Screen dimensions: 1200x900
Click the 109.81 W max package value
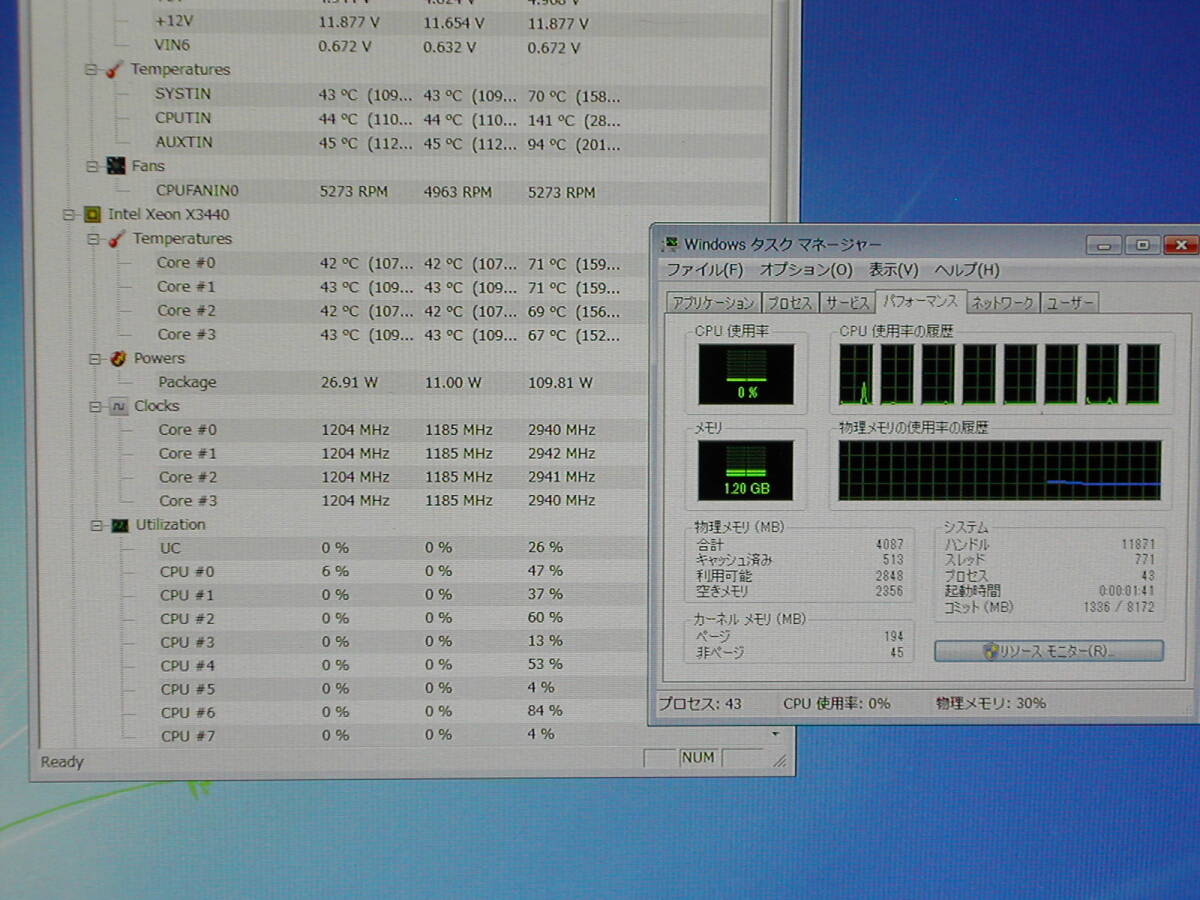click(x=560, y=382)
